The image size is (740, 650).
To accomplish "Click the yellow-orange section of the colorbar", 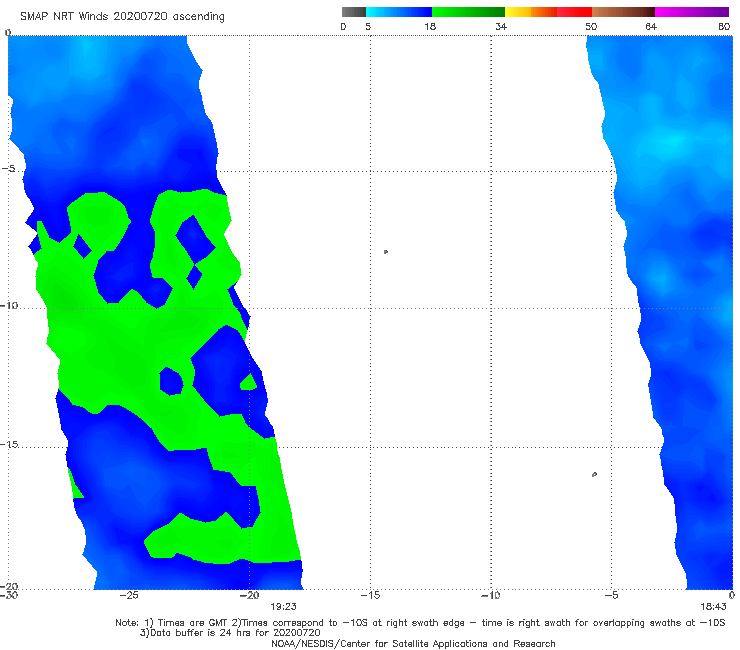I will (531, 12).
